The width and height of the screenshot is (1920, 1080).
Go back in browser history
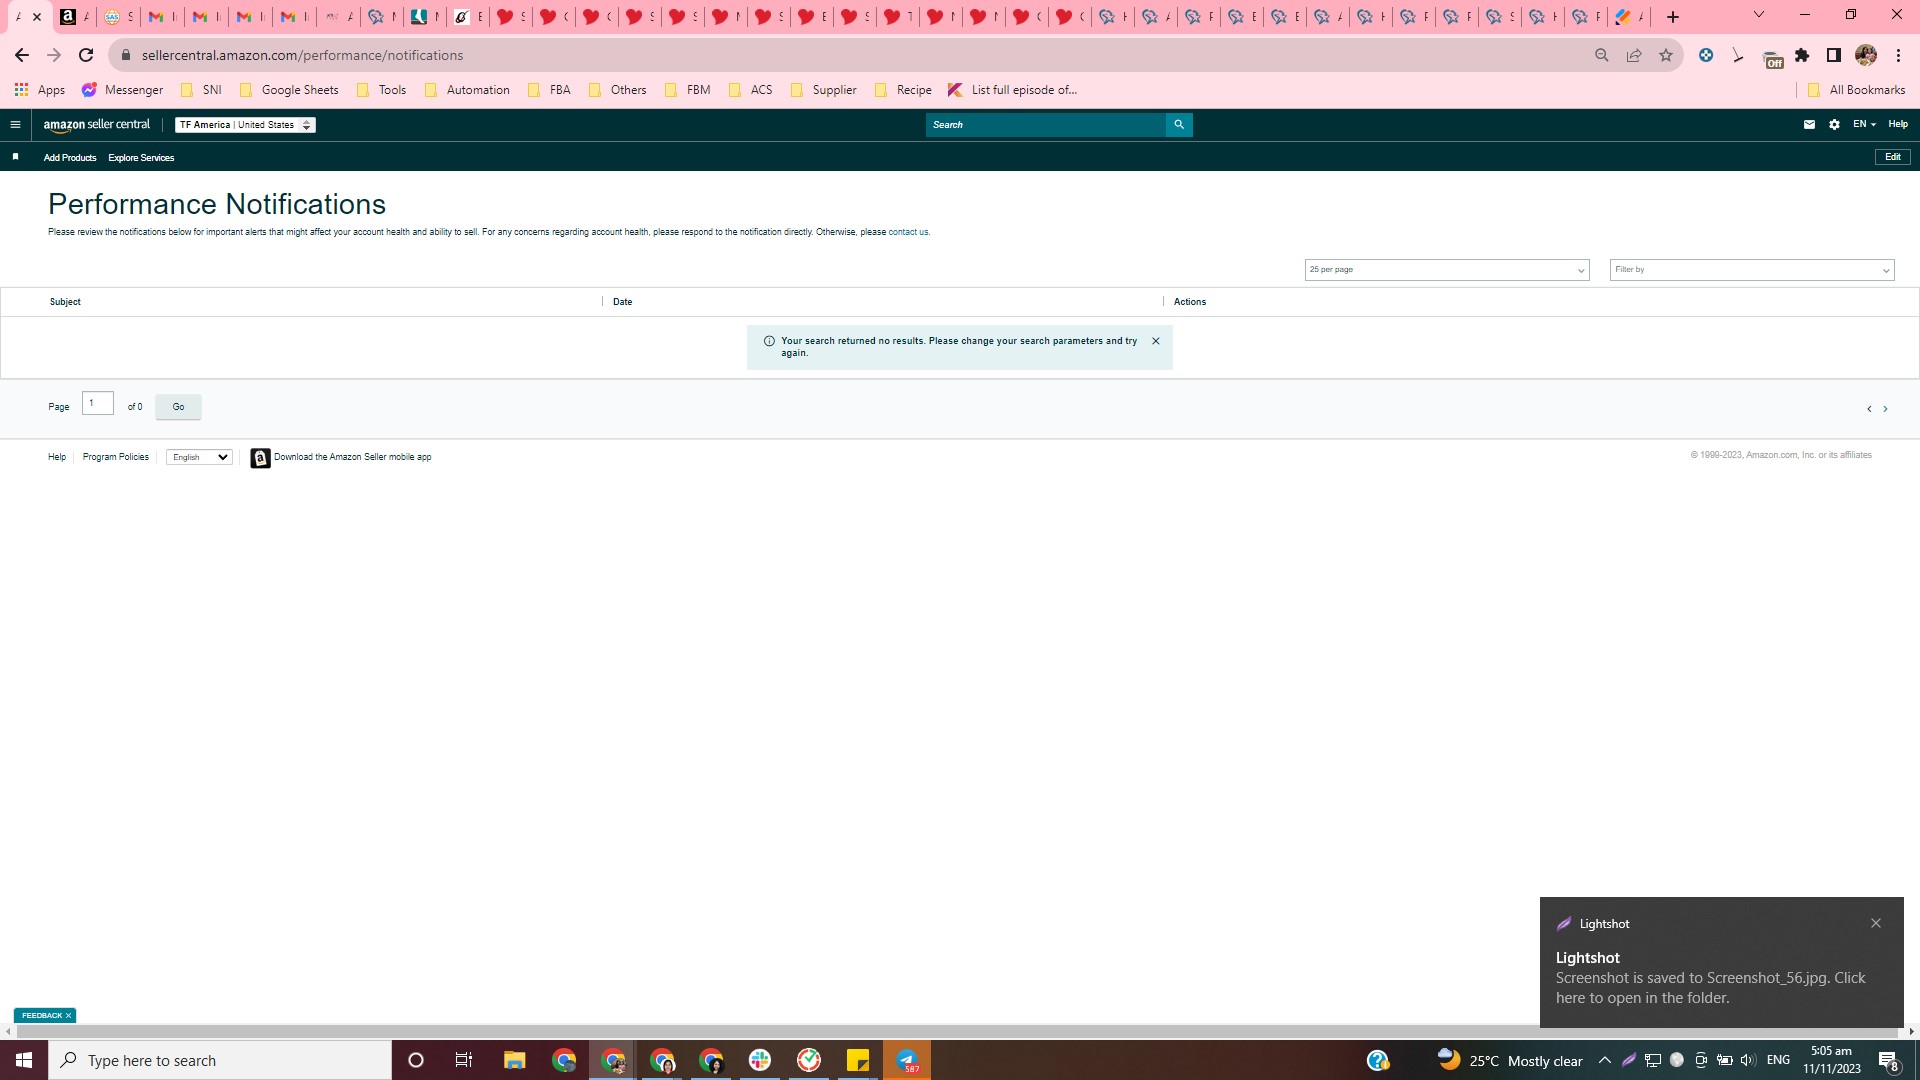click(22, 55)
